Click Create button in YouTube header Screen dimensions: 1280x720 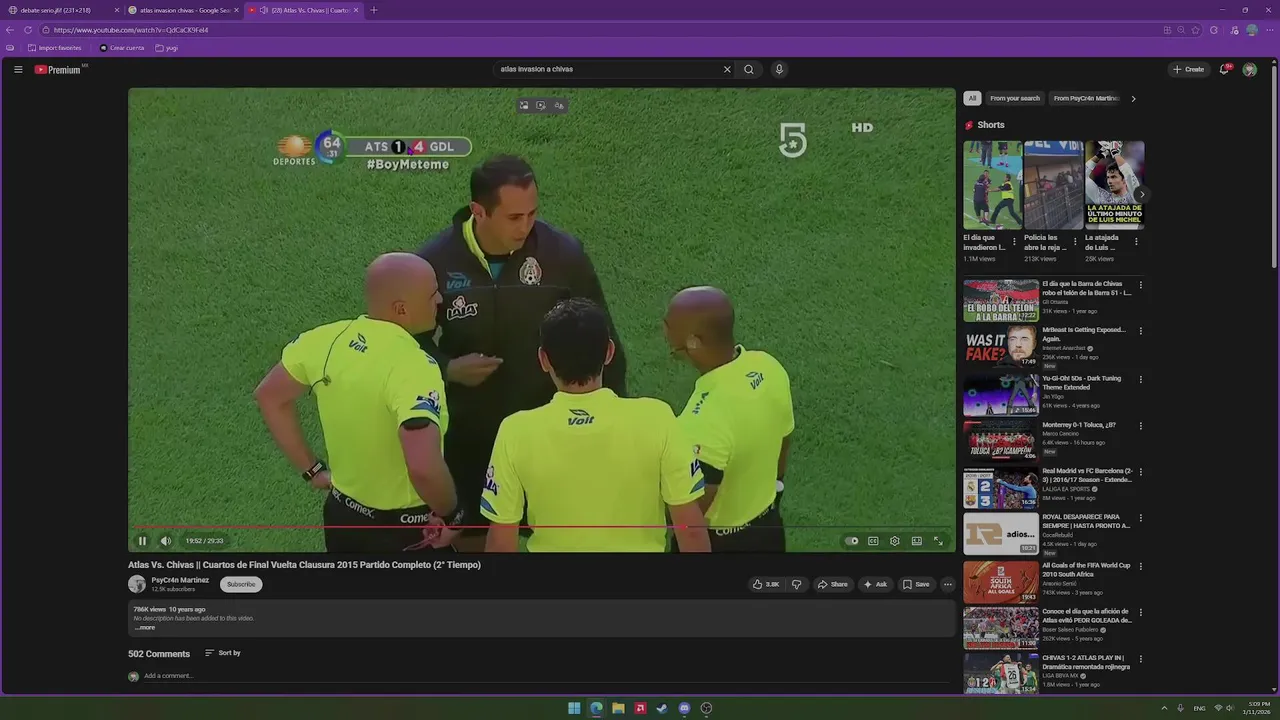click(1188, 69)
